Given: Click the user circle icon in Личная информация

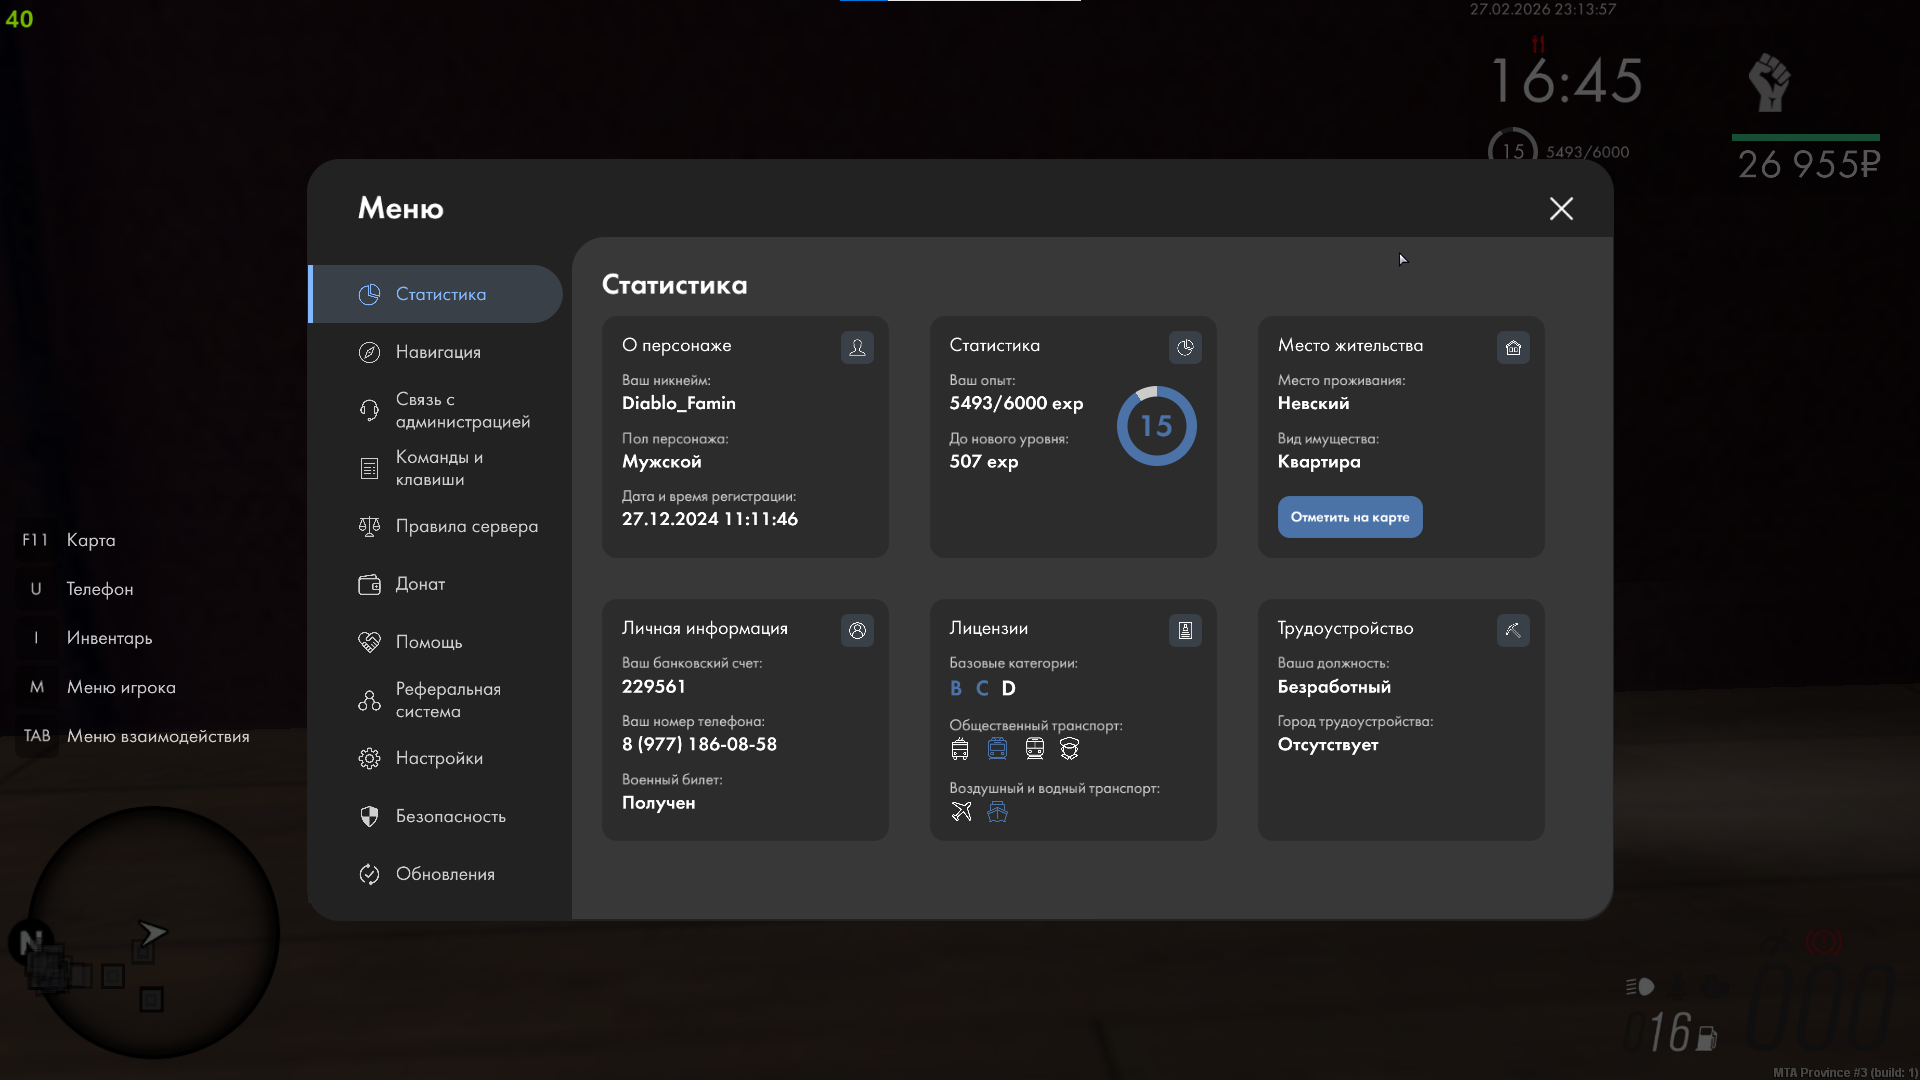Looking at the screenshot, I should 857,630.
